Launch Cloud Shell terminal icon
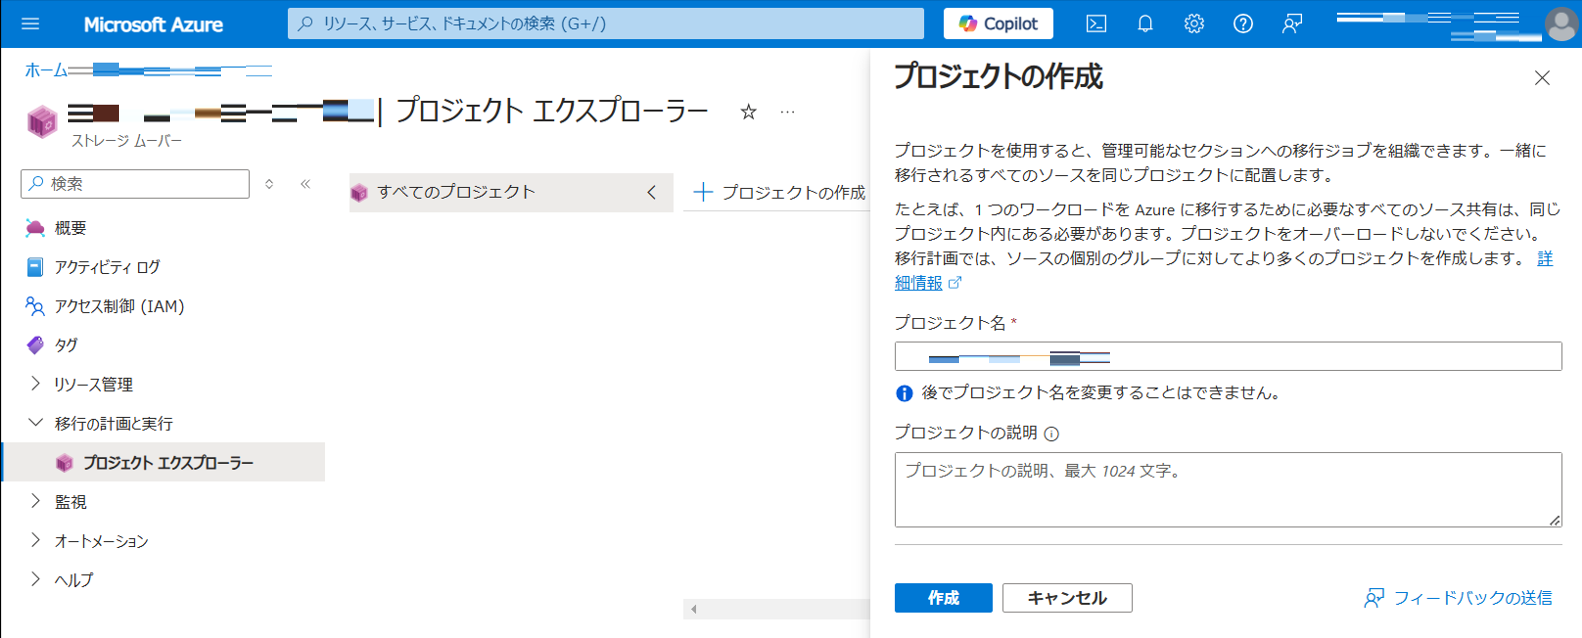 1096,23
